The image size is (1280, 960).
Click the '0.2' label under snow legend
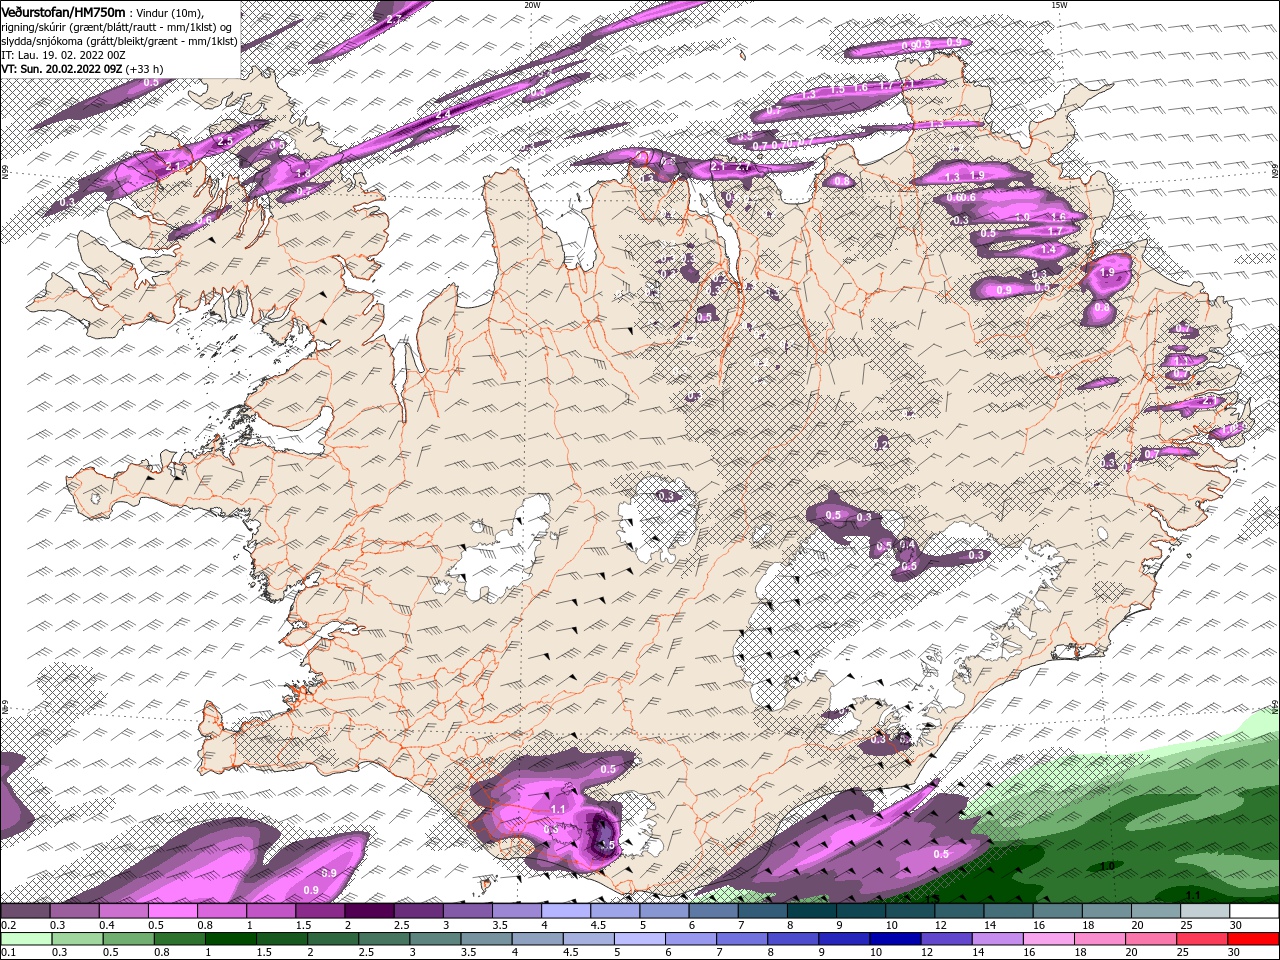tap(8, 925)
